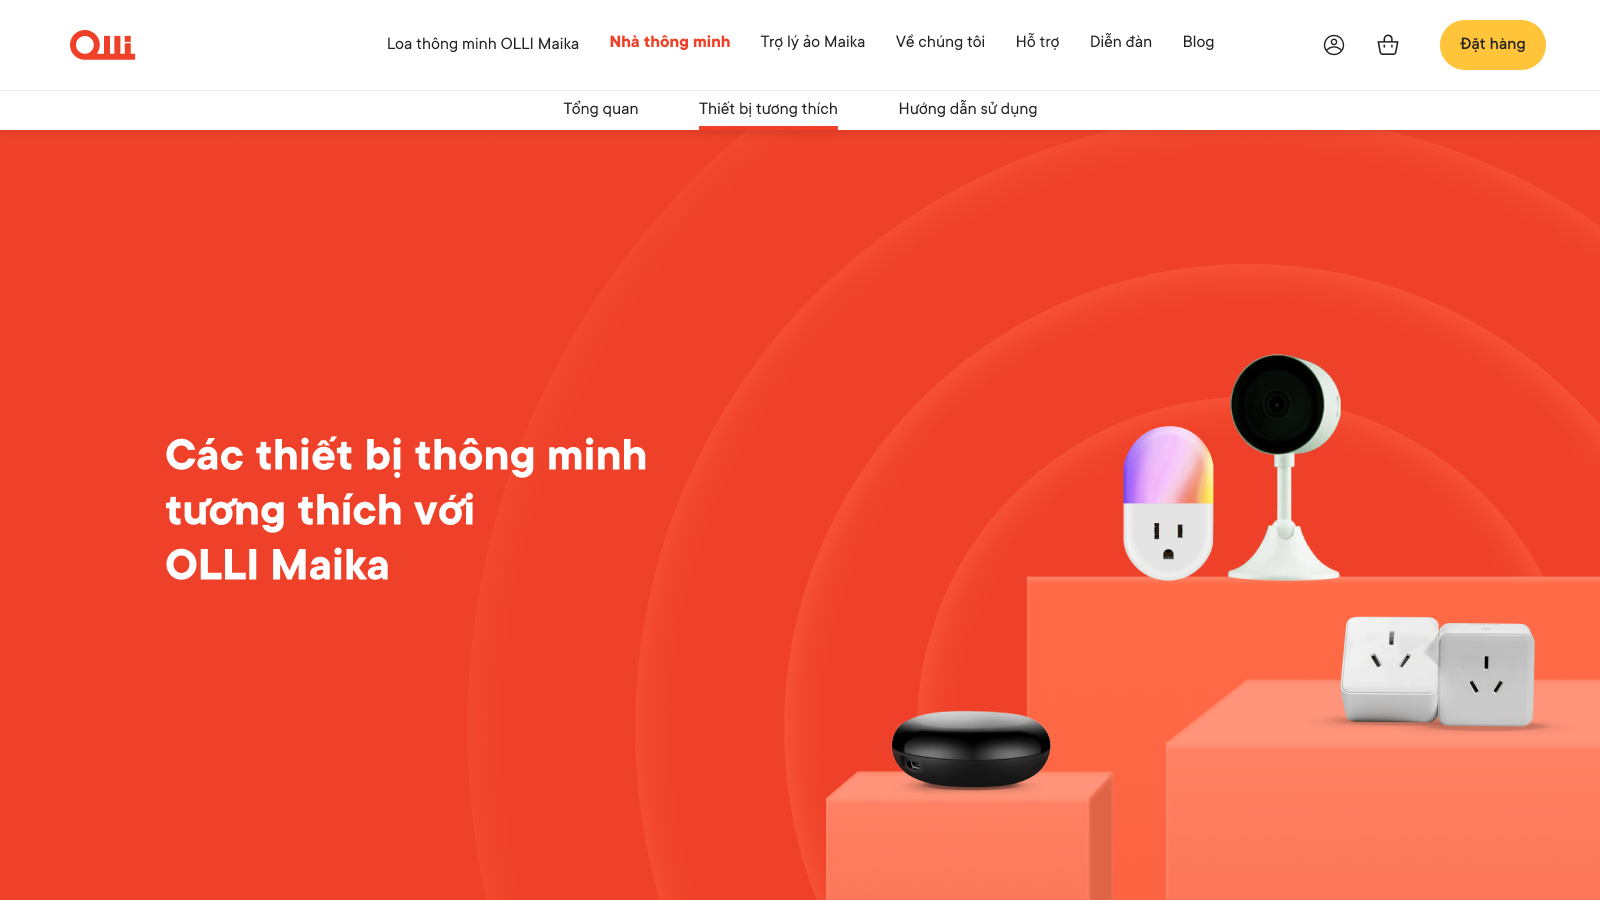Open the shopping basket icon

pyautogui.click(x=1388, y=45)
